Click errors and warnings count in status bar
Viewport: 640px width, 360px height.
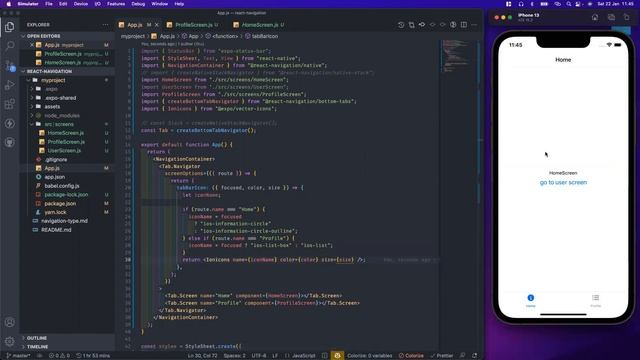tap(59, 356)
